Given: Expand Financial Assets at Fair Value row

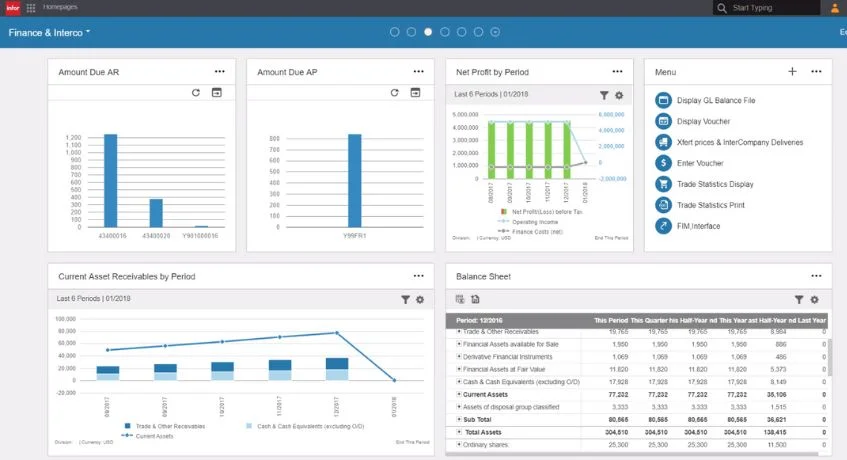Looking at the screenshot, I should pos(459,369).
